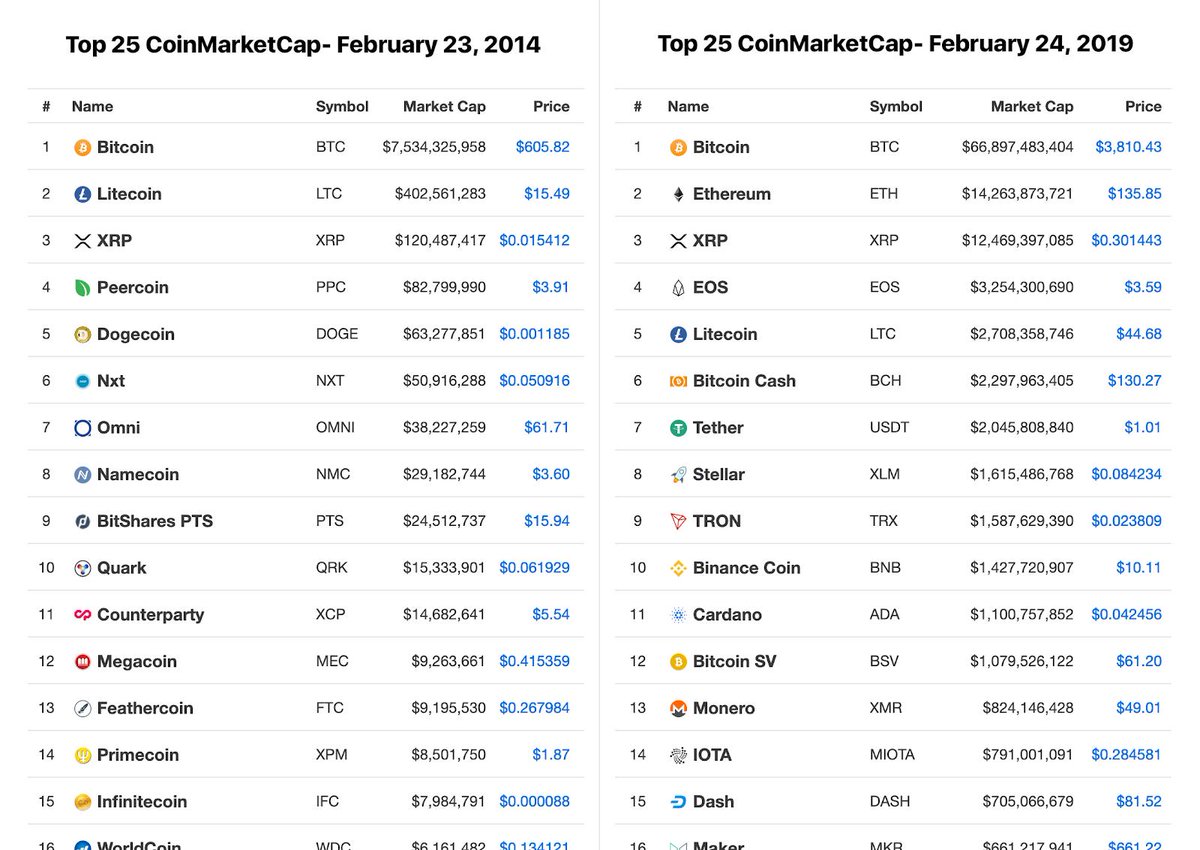Click the February 24, 2019 table title

(895, 44)
